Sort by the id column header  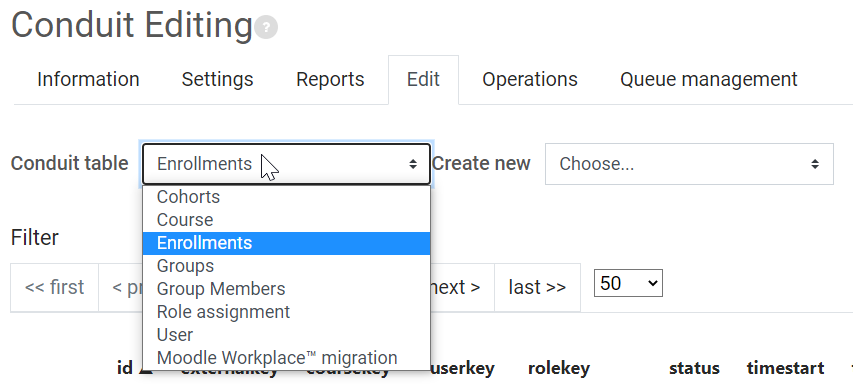[x=125, y=369]
